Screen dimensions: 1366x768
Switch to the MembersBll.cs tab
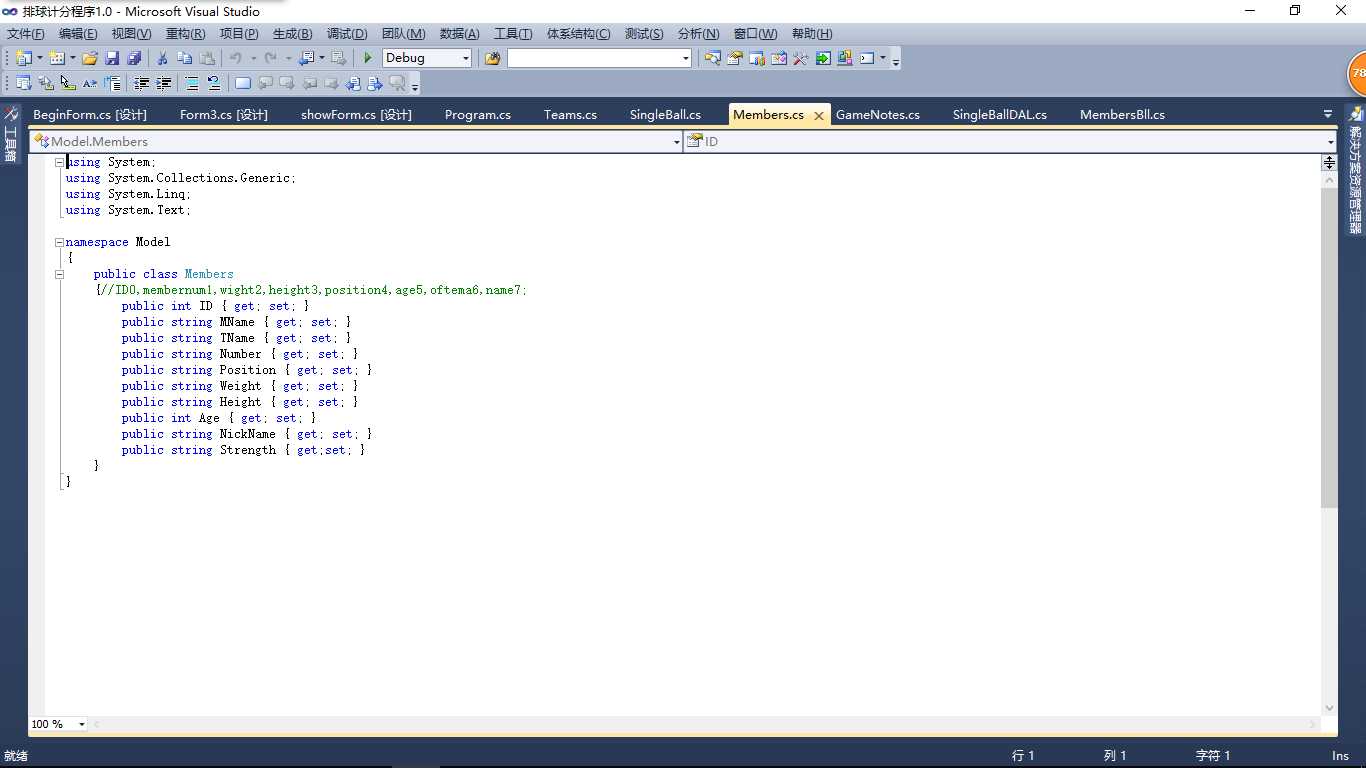click(x=1122, y=114)
